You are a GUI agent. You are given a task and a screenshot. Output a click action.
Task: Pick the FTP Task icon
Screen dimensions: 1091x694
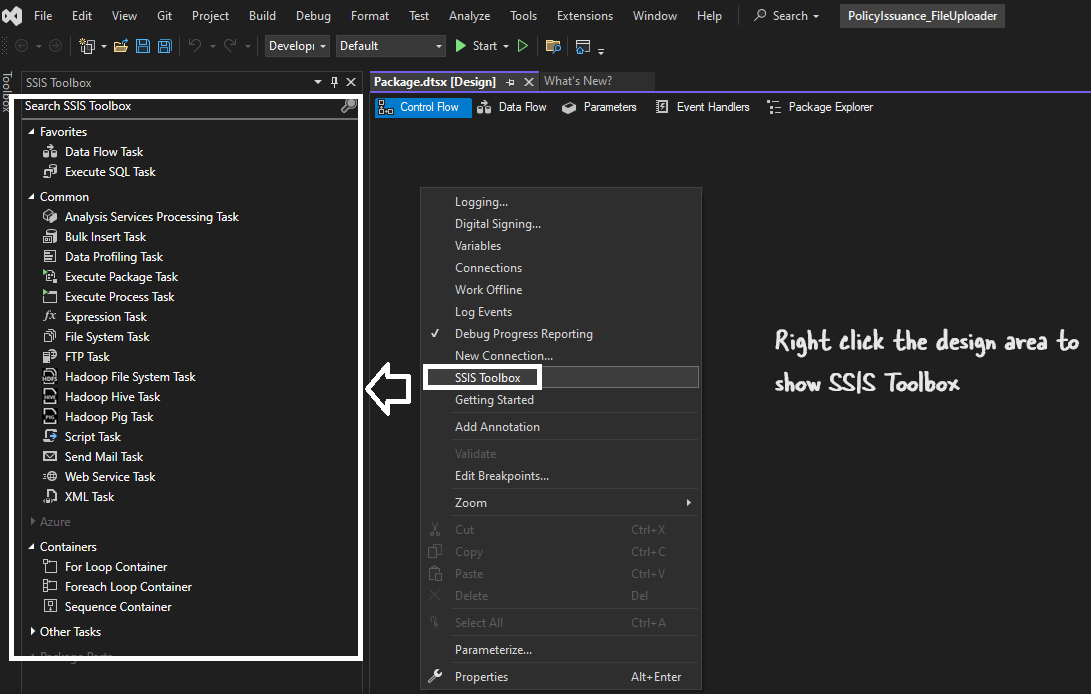(50, 356)
